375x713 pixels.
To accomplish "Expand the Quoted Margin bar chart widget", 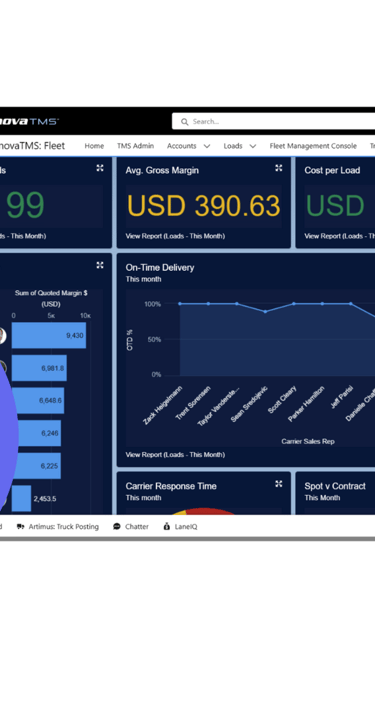I will click(100, 265).
